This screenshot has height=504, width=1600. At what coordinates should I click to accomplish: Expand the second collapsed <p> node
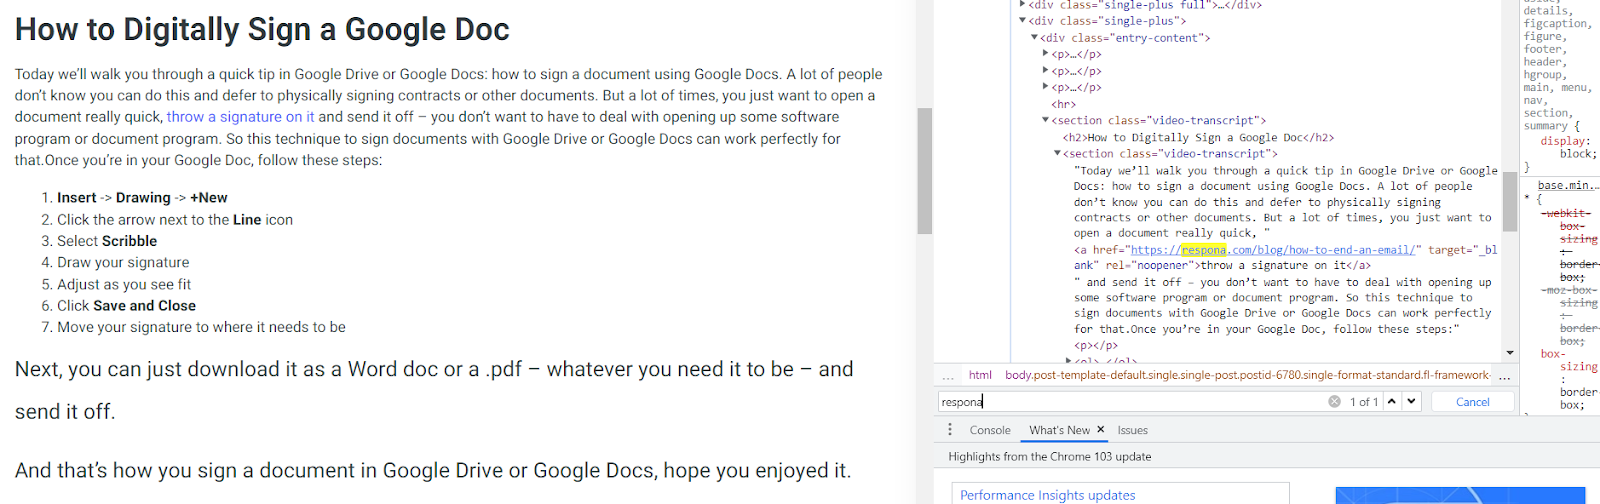pos(1045,71)
